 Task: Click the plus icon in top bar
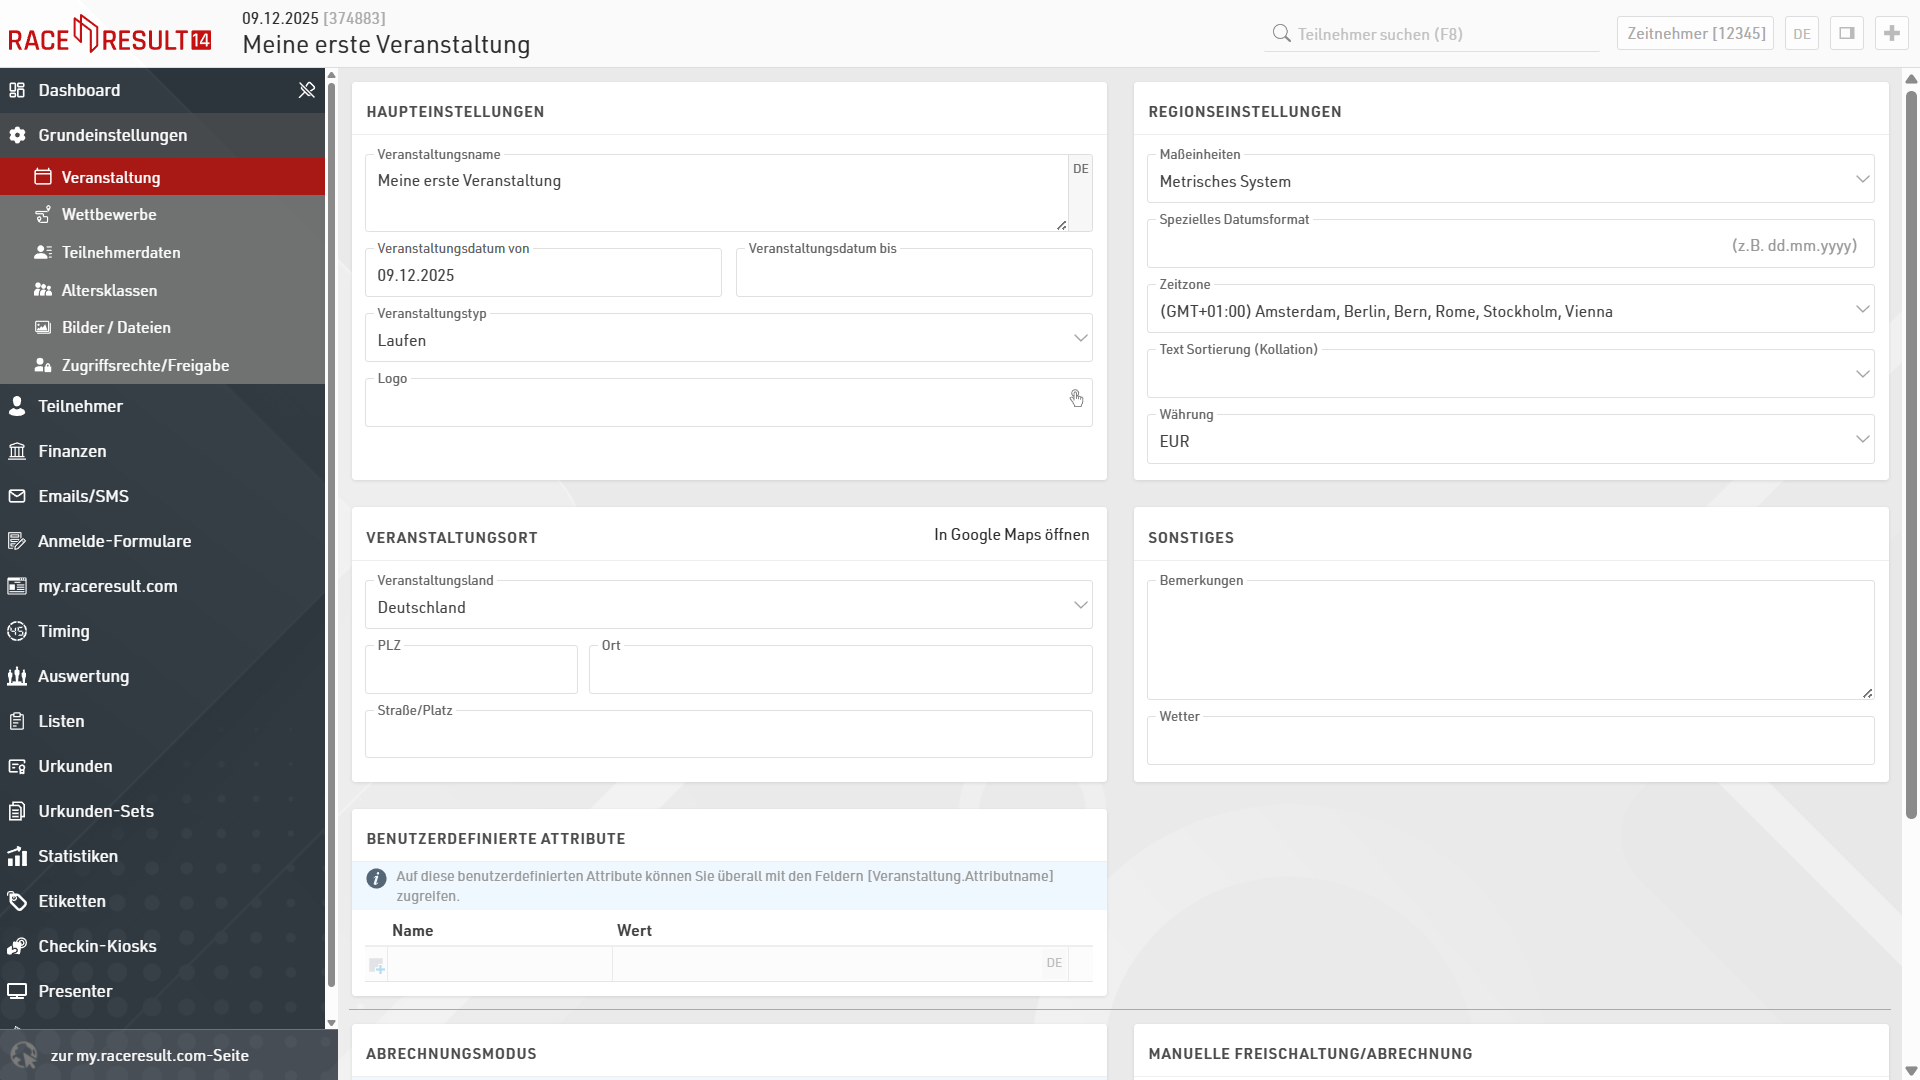click(1891, 33)
